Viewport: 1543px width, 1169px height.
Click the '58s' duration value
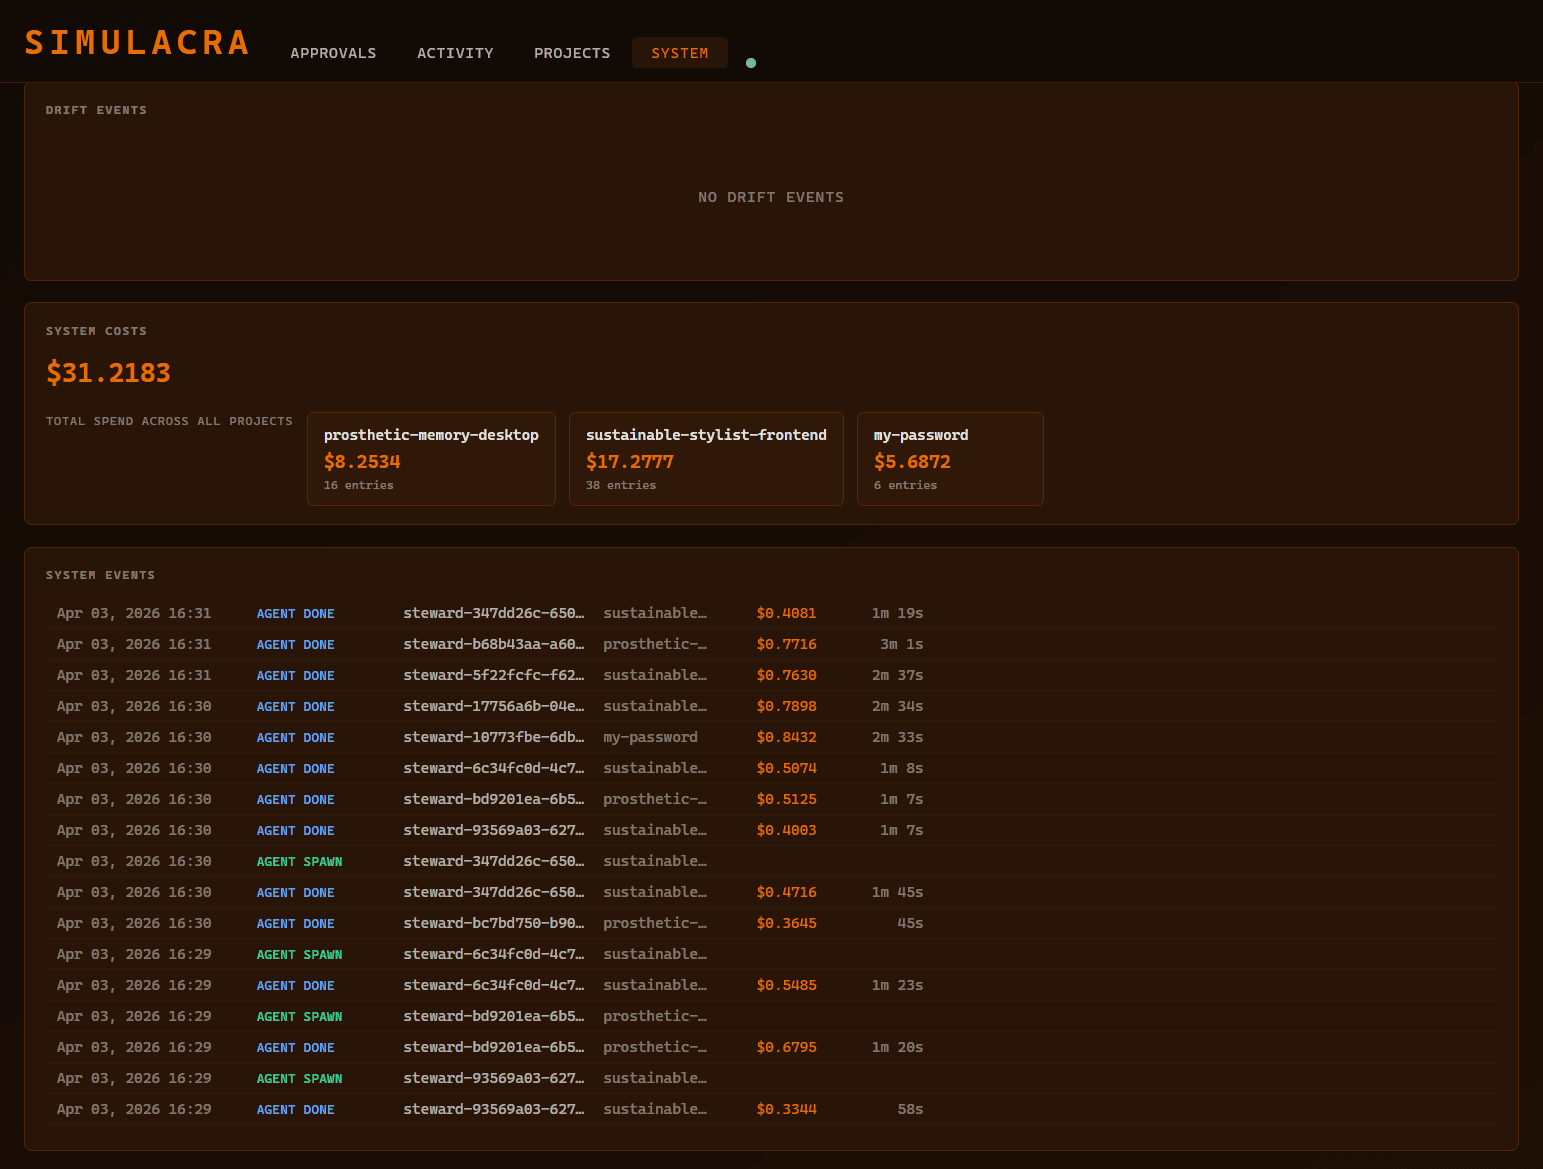(x=910, y=1109)
